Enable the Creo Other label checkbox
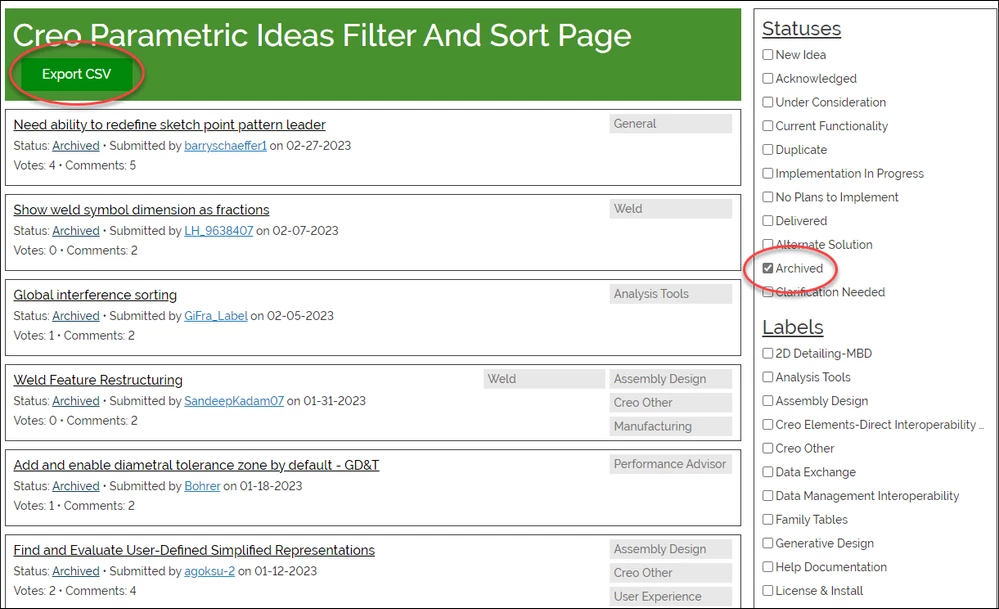Screen dimensions: 999x609 pyautogui.click(x=768, y=448)
